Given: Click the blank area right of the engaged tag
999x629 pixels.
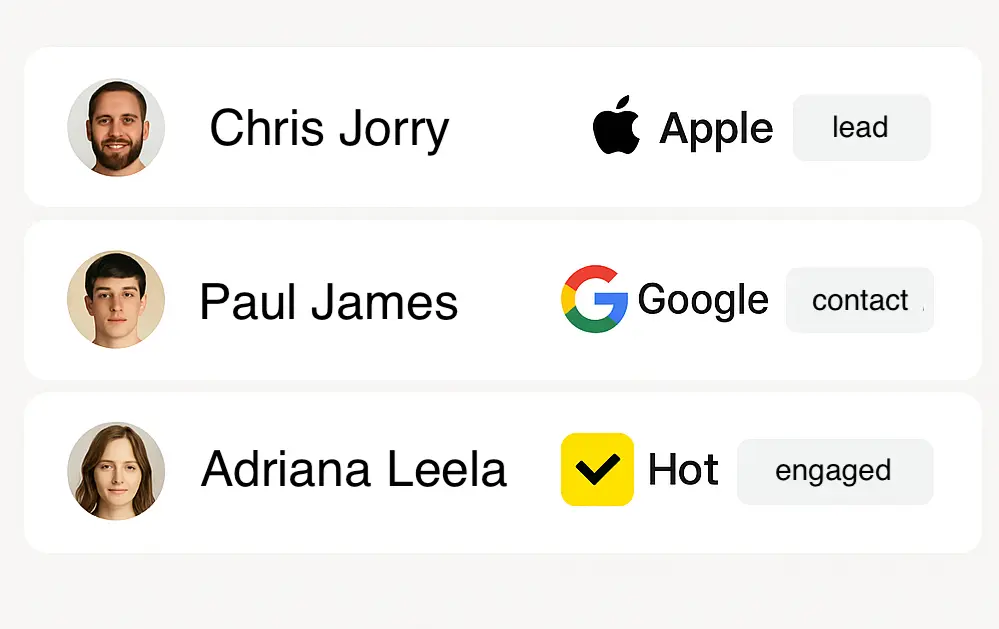Looking at the screenshot, I should click(957, 471).
